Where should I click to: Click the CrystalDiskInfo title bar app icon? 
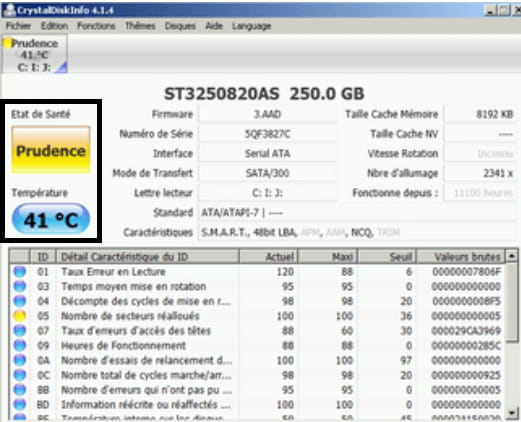pyautogui.click(x=10, y=10)
